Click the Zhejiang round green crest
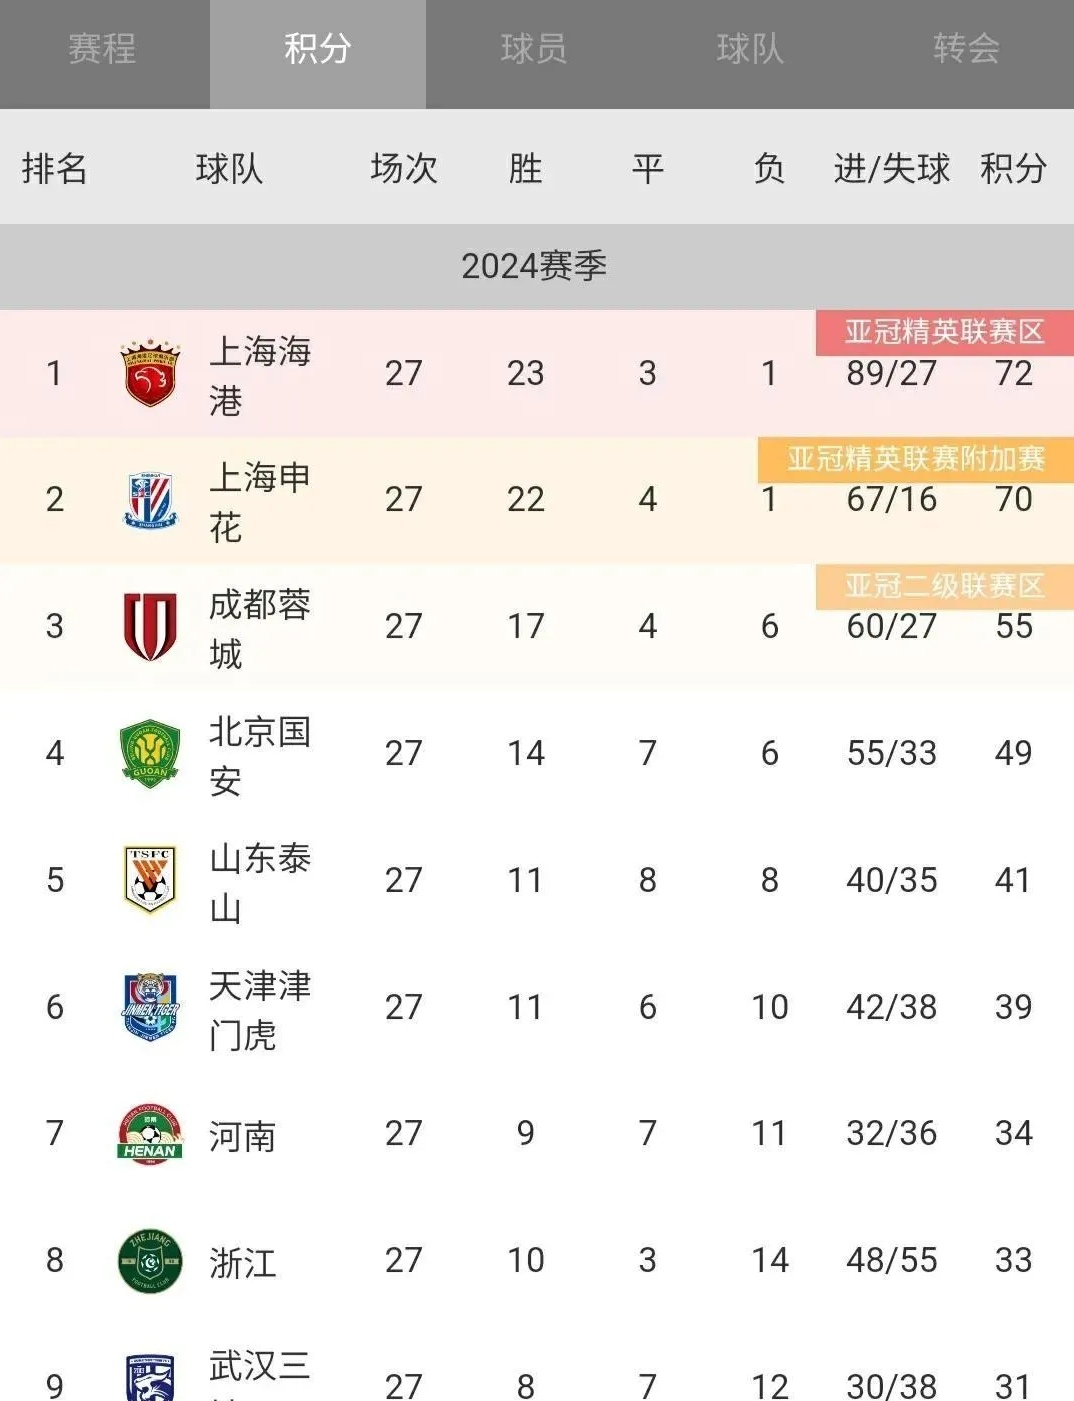This screenshot has width=1074, height=1401. (150, 1261)
